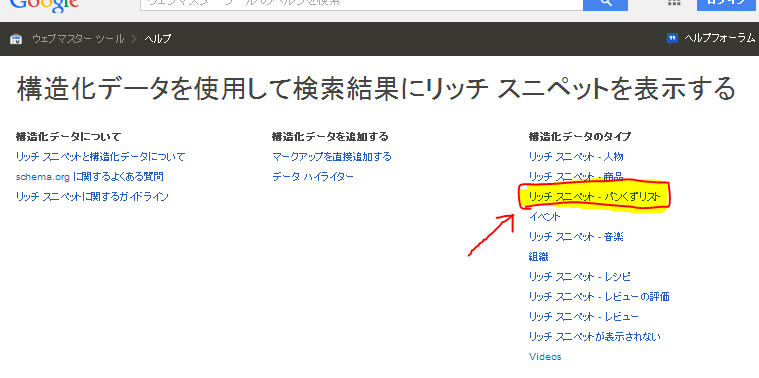
Task: Click the 構造化データのタイプ heading
Action: [x=580, y=137]
